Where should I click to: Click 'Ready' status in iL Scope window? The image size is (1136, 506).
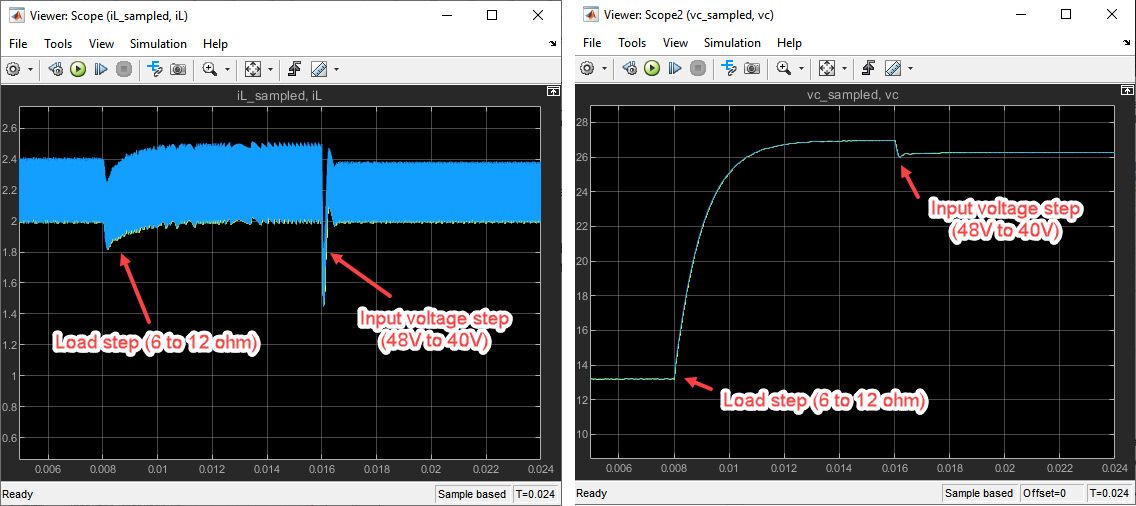18,494
